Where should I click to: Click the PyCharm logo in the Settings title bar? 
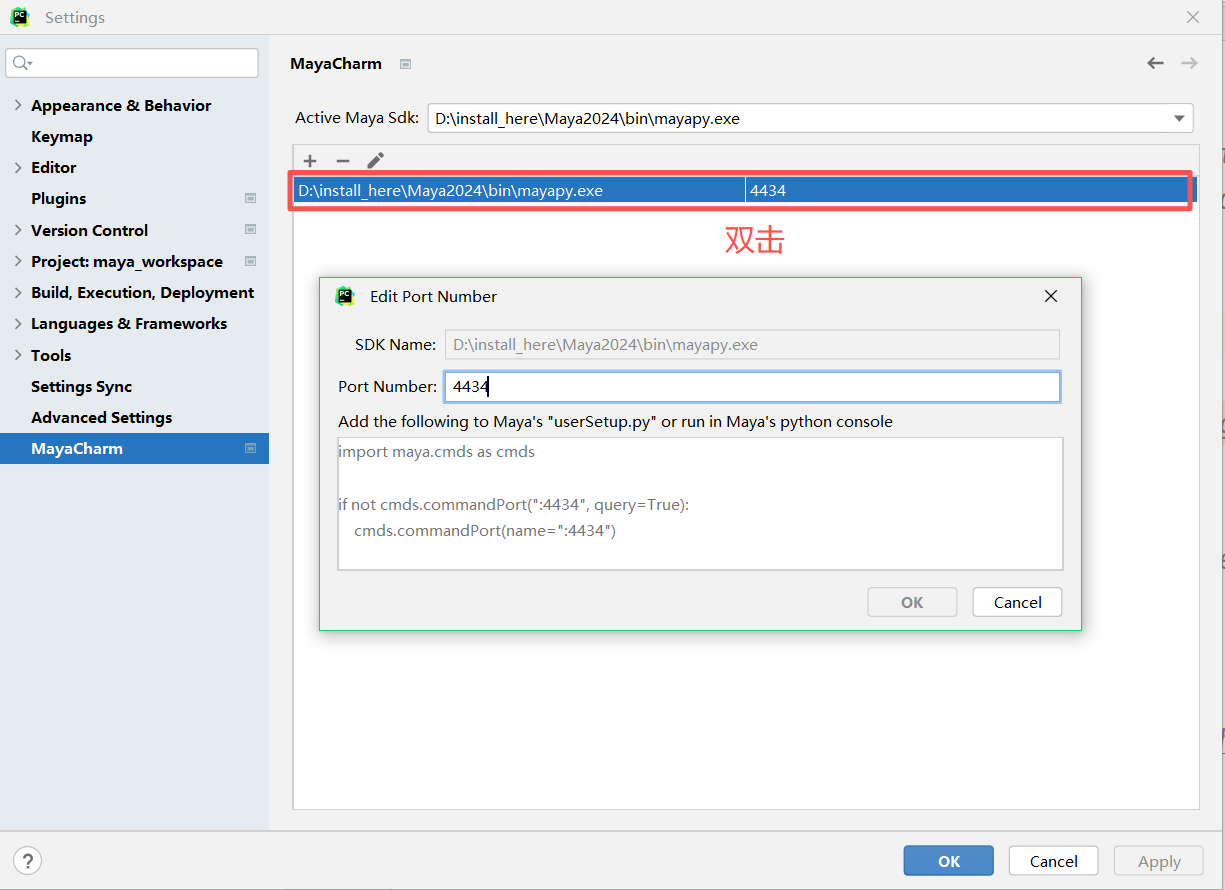pyautogui.click(x=20, y=17)
